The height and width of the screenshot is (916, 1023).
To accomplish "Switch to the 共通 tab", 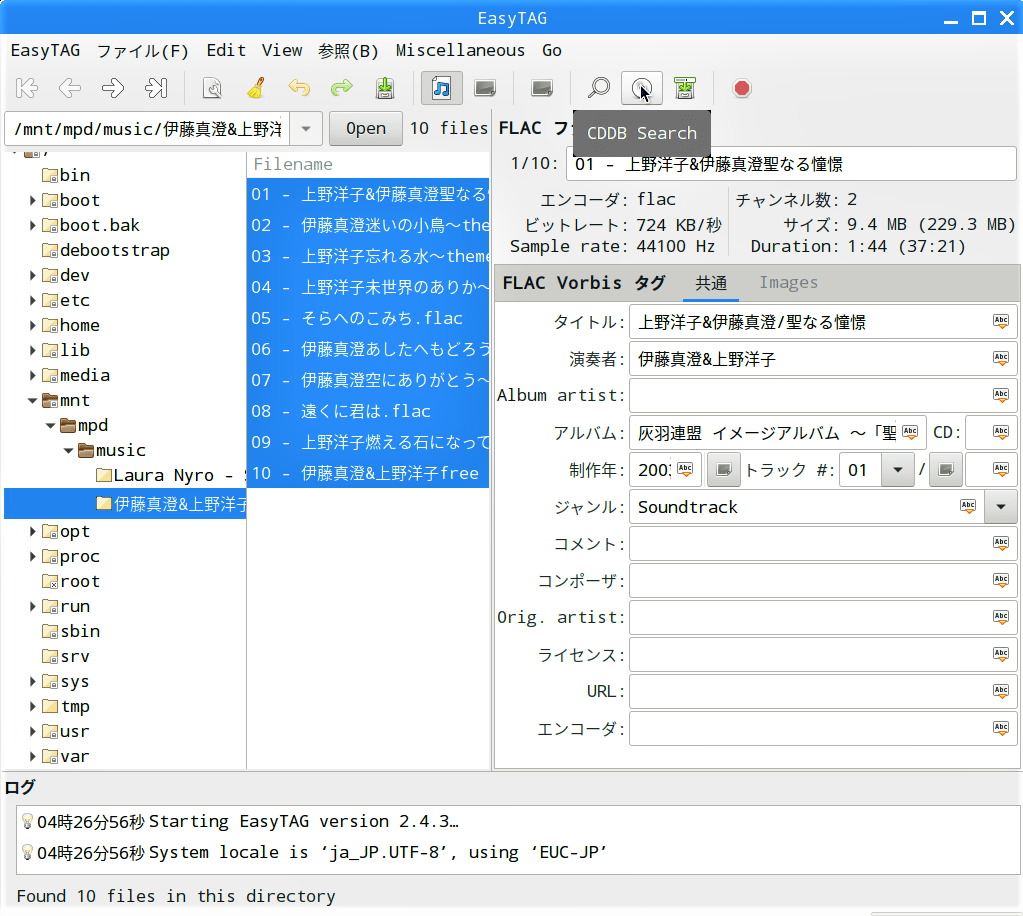I will (710, 282).
